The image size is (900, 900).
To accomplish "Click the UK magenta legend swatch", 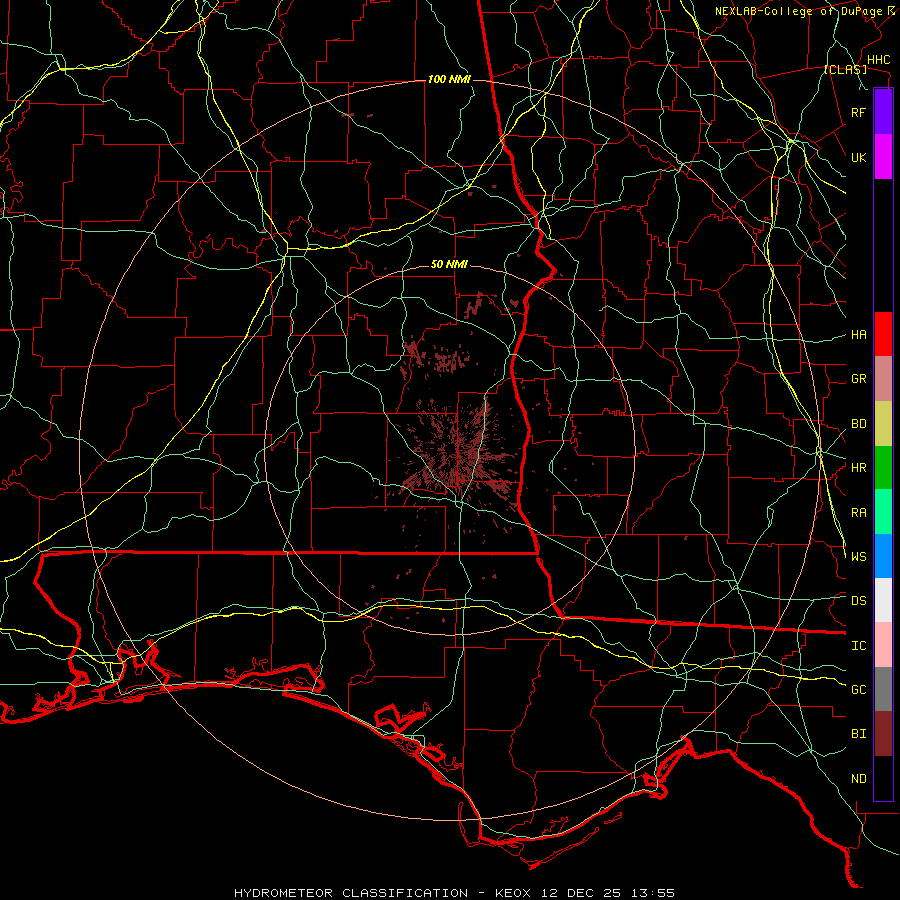I will 883,157.
